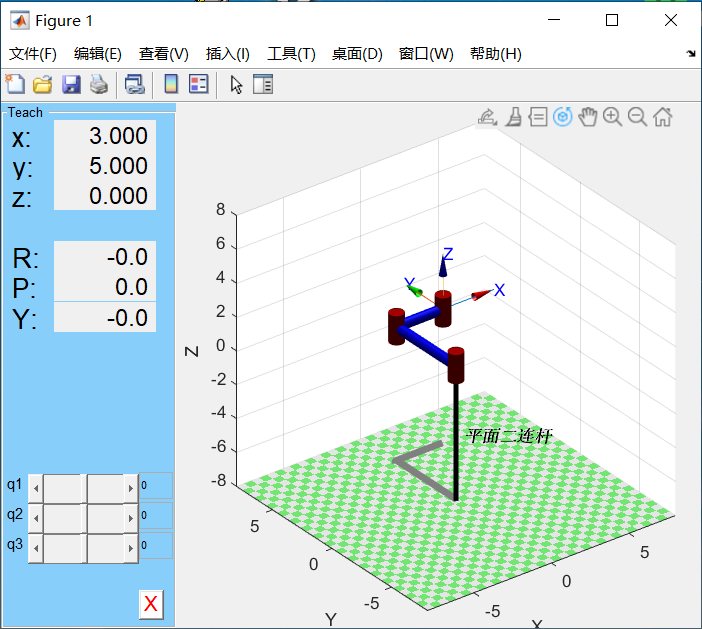Click the q3 slider thumb
Viewport: 702px width, 629px height.
tap(86, 548)
